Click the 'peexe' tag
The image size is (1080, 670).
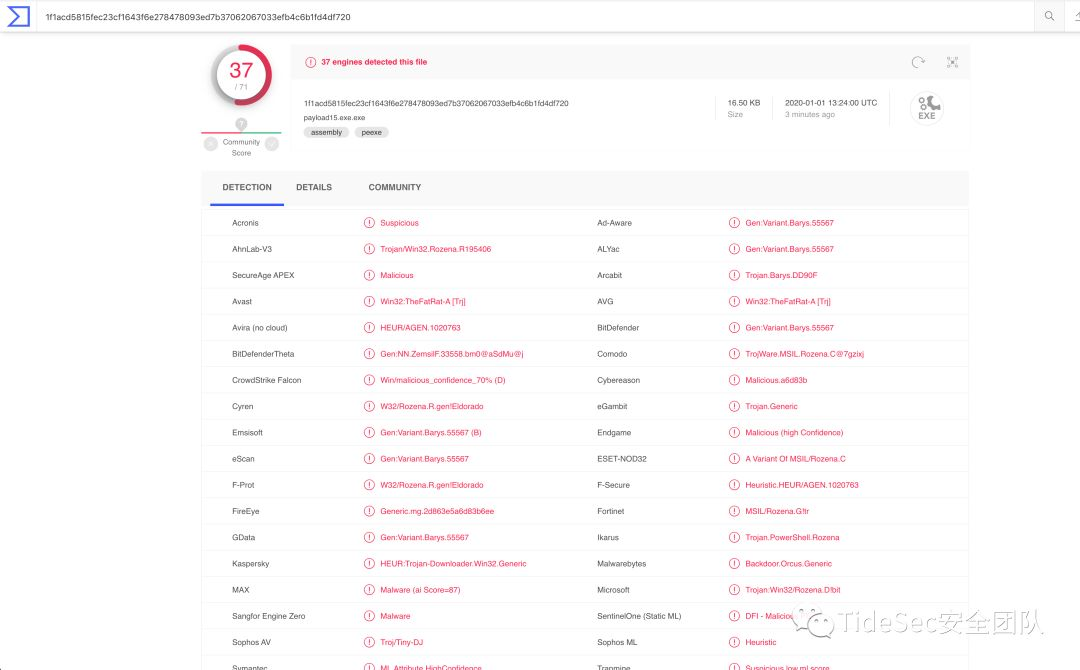pyautogui.click(x=372, y=132)
